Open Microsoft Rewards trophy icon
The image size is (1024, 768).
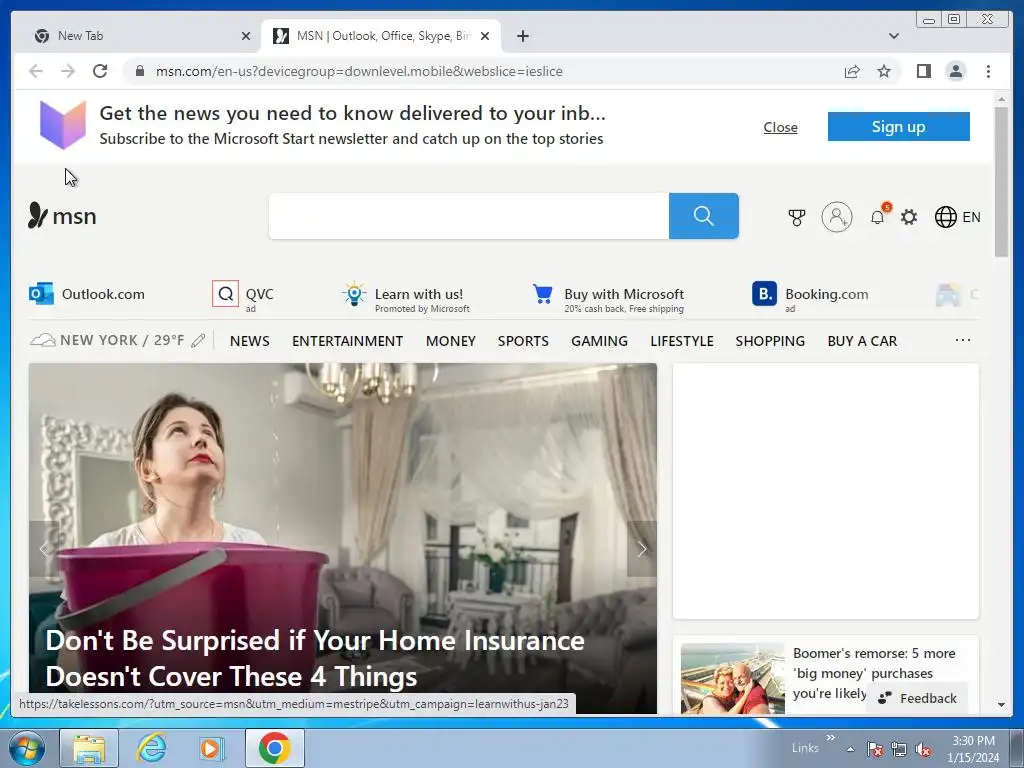coord(797,217)
